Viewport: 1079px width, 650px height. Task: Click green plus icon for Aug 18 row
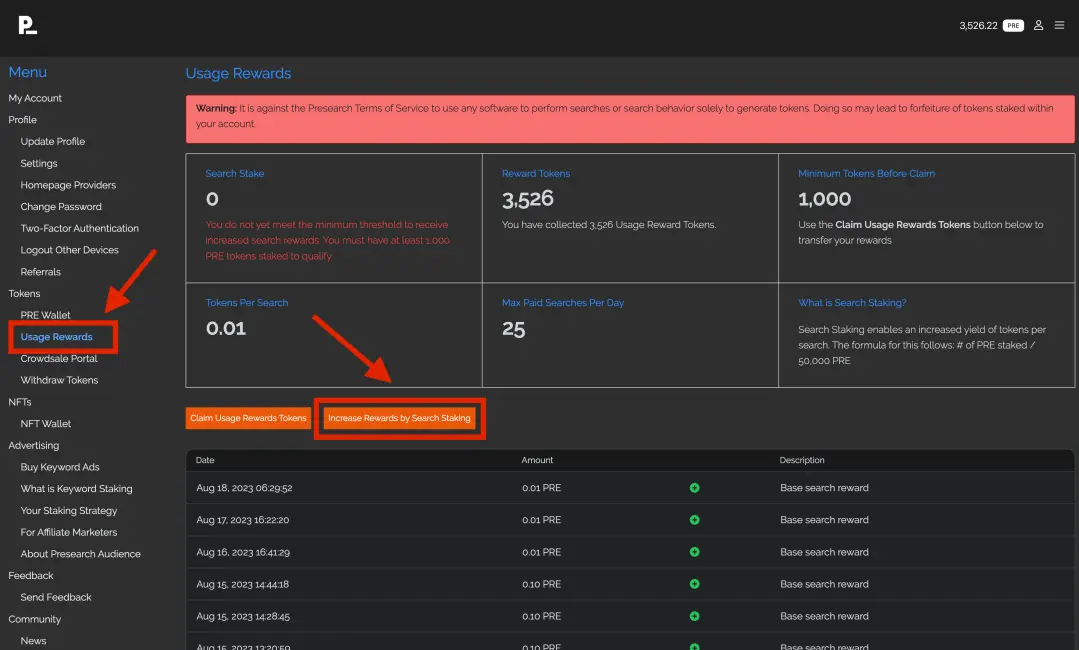[x=694, y=488]
